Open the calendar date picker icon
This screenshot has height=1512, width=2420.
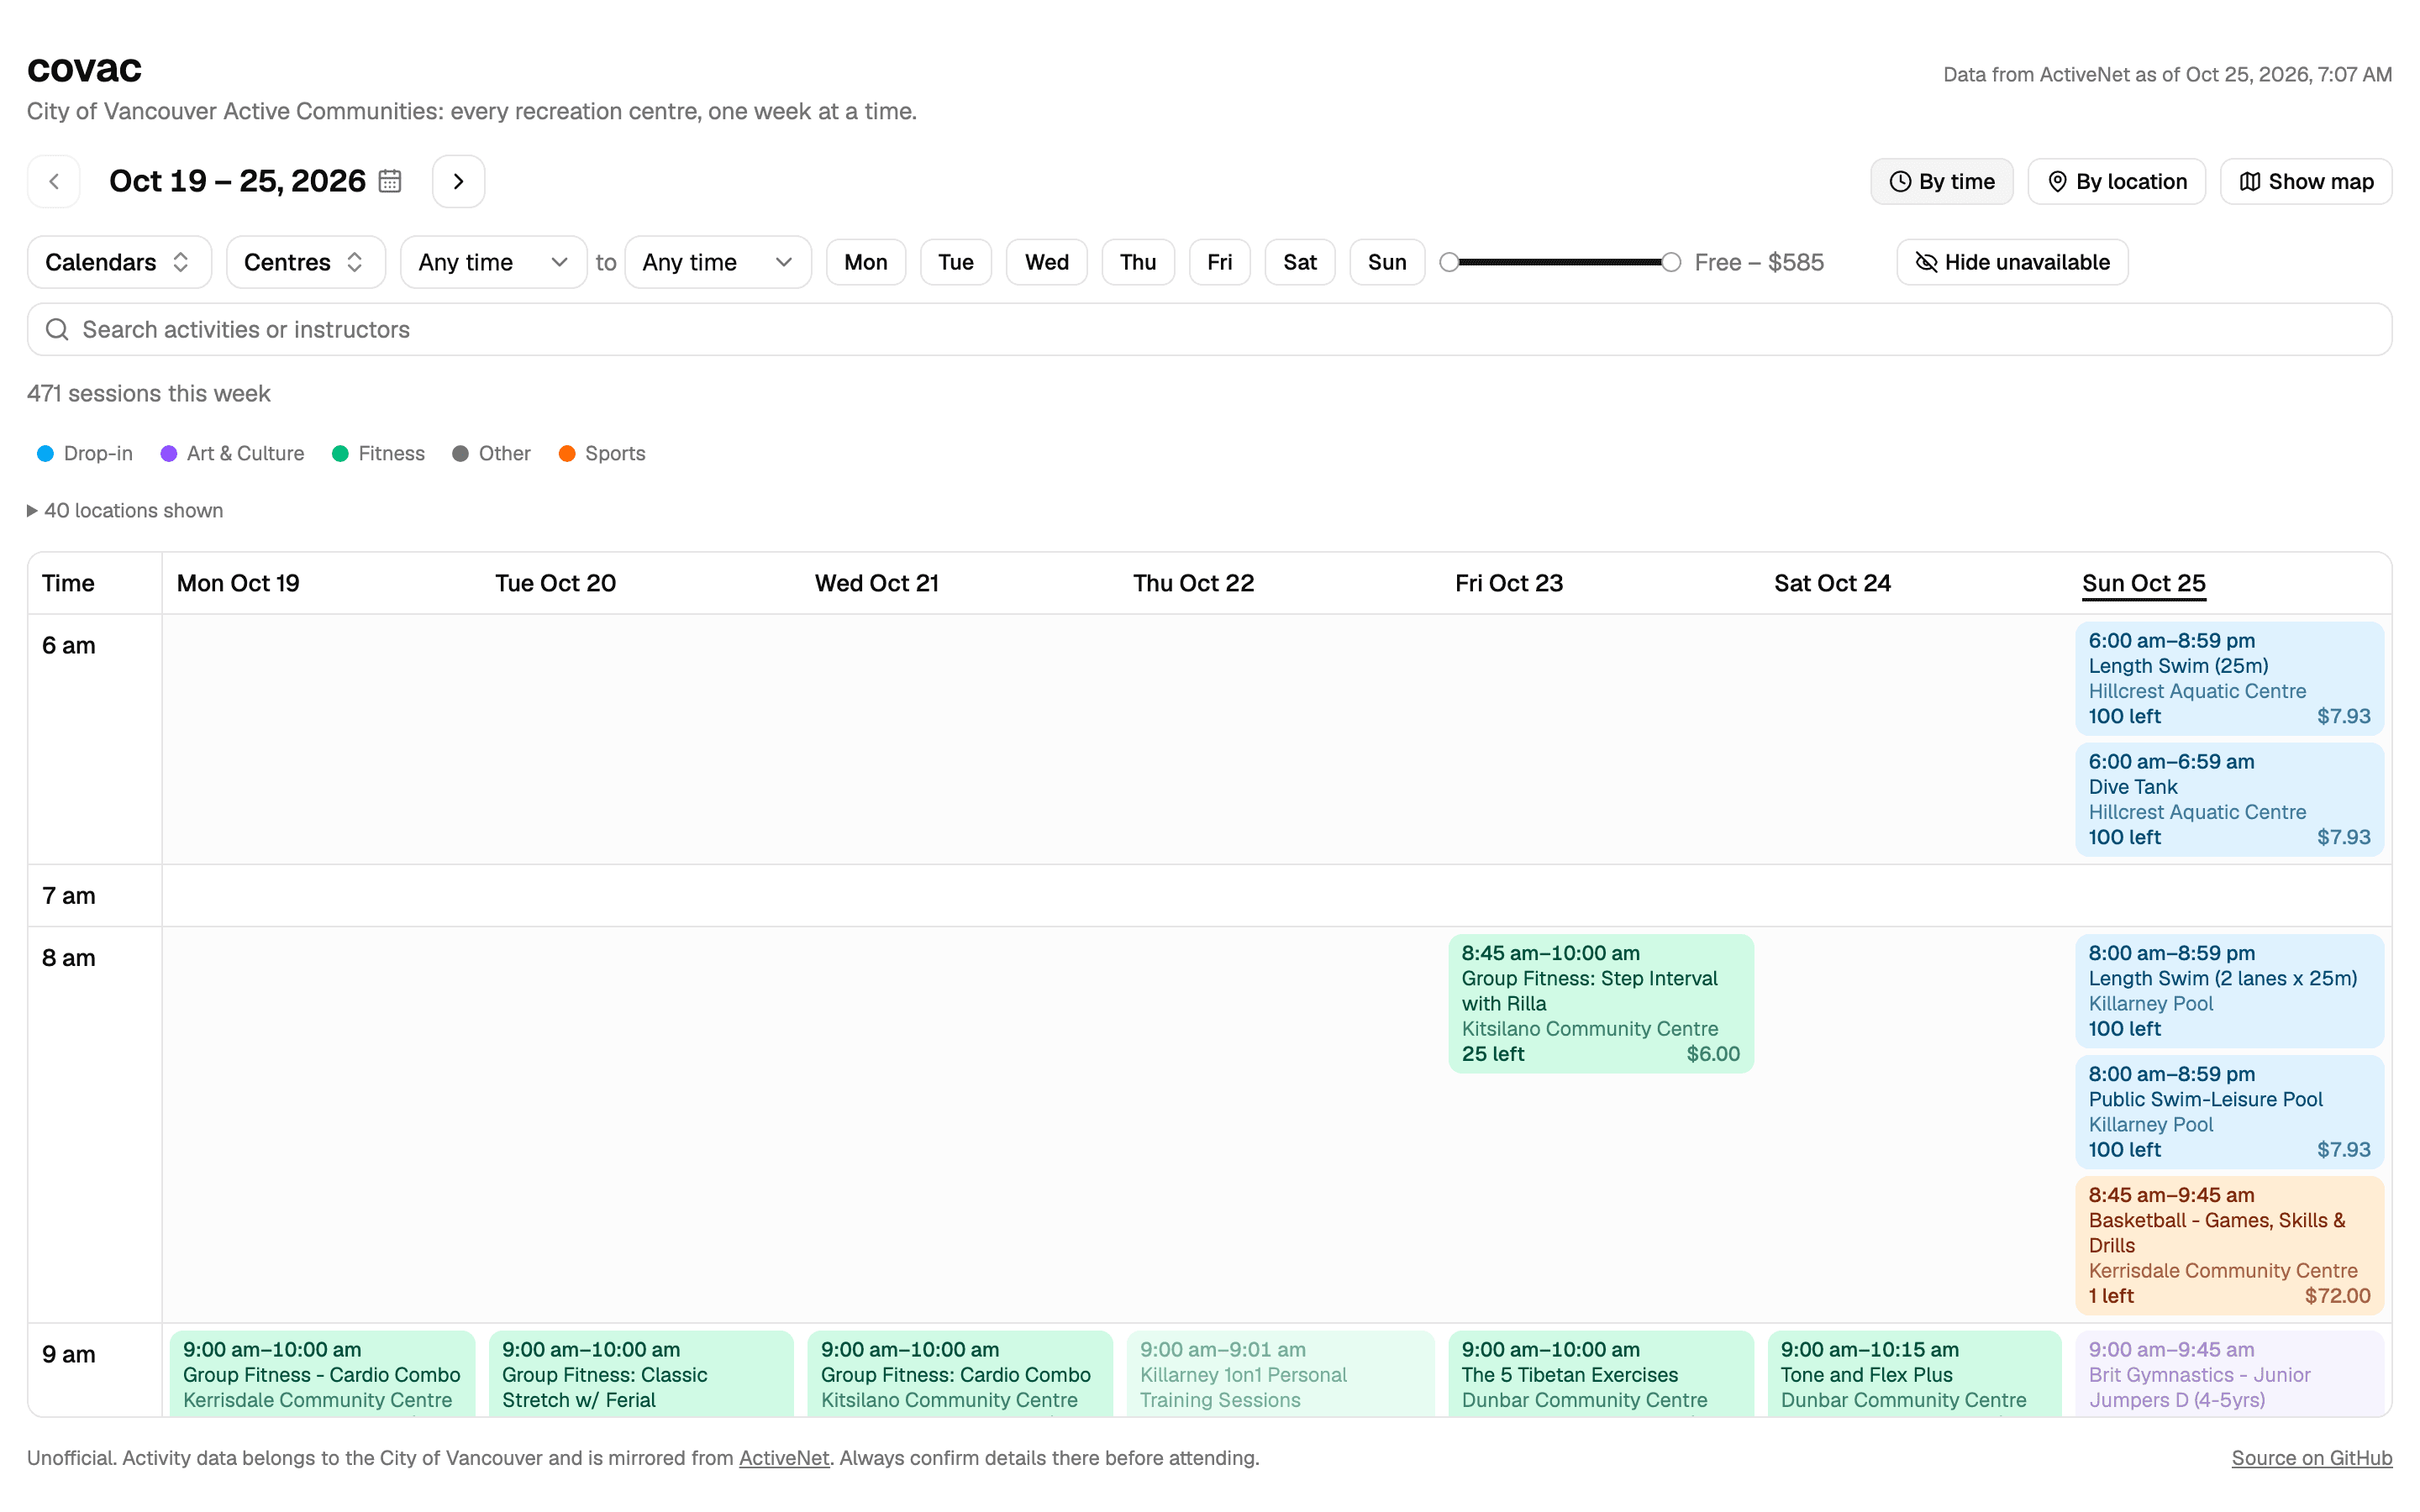point(390,181)
